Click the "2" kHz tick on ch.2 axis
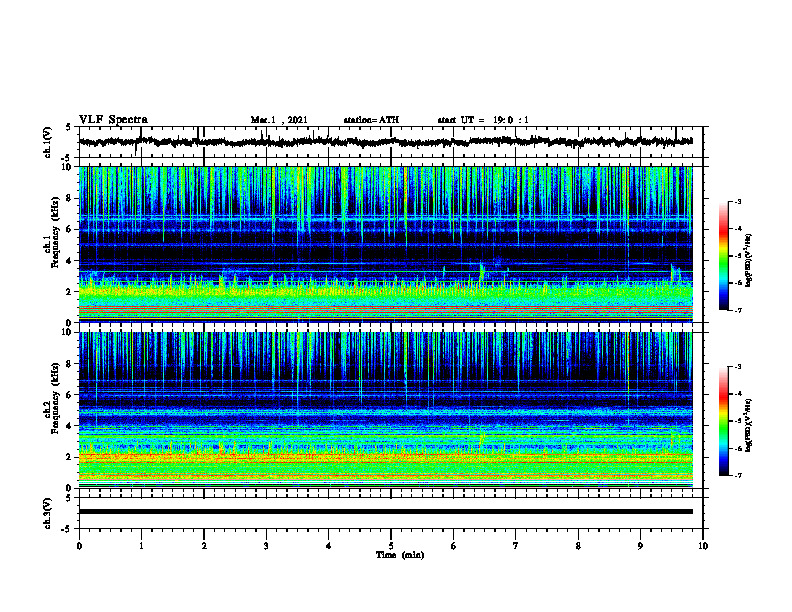Screen dimensions: 792x612 69,457
